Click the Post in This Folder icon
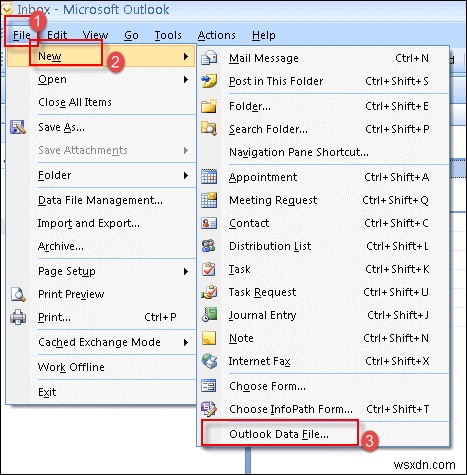 click(x=209, y=81)
